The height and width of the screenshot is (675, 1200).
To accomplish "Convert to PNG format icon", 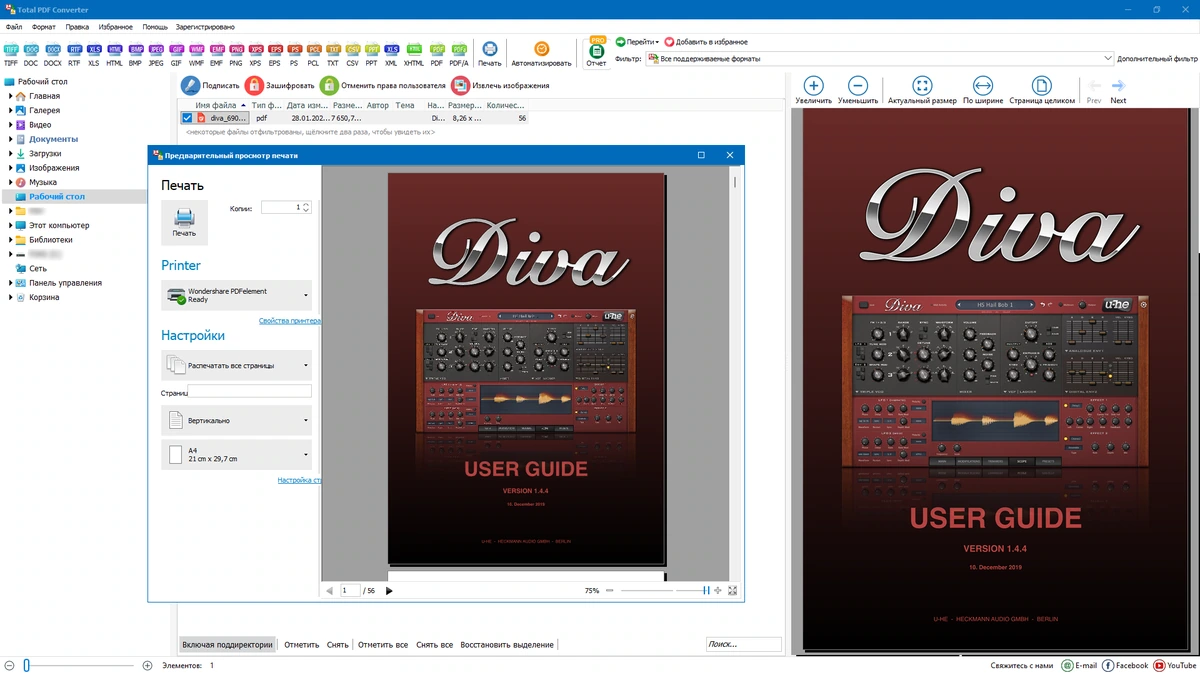I will (236, 54).
